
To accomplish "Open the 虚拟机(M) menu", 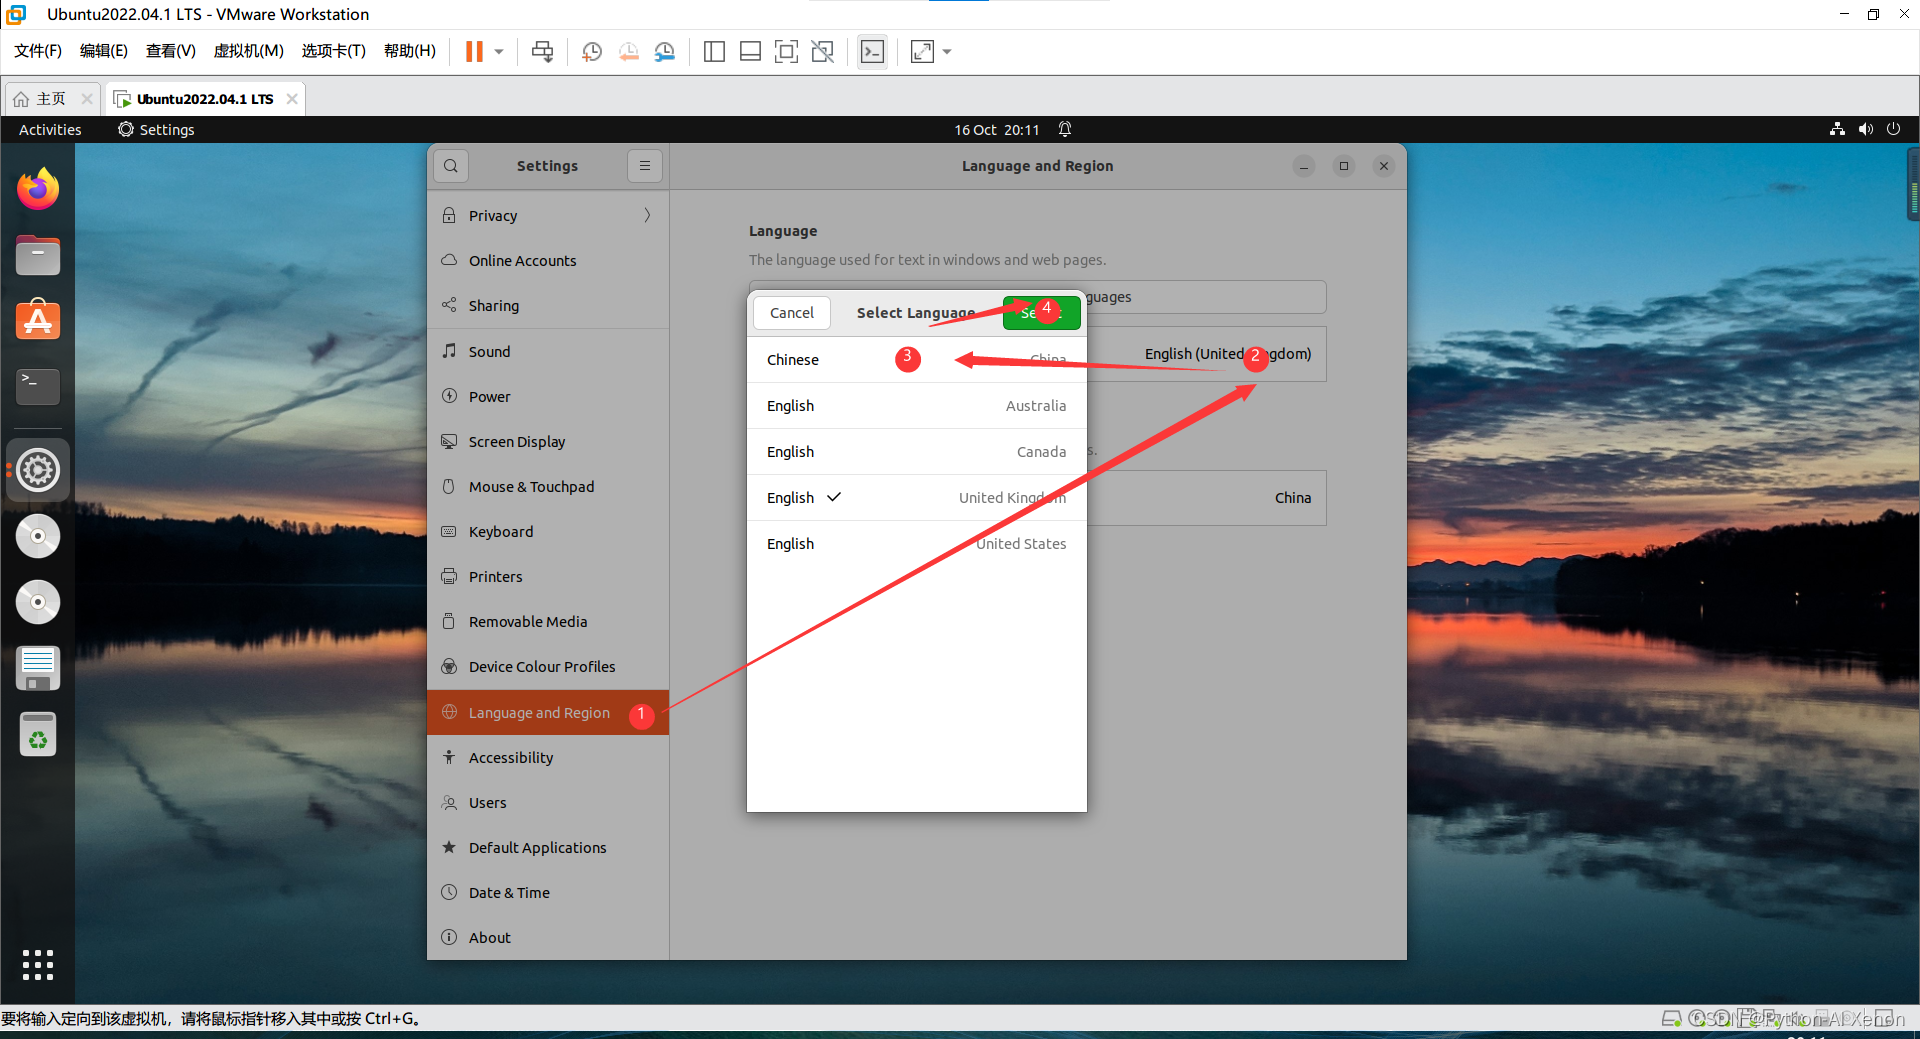I will (249, 51).
